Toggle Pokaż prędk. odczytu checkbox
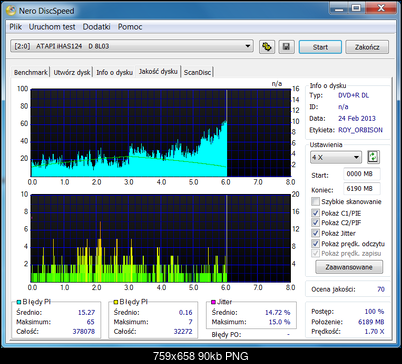Screen dimensions: 402x364 tap(315, 243)
